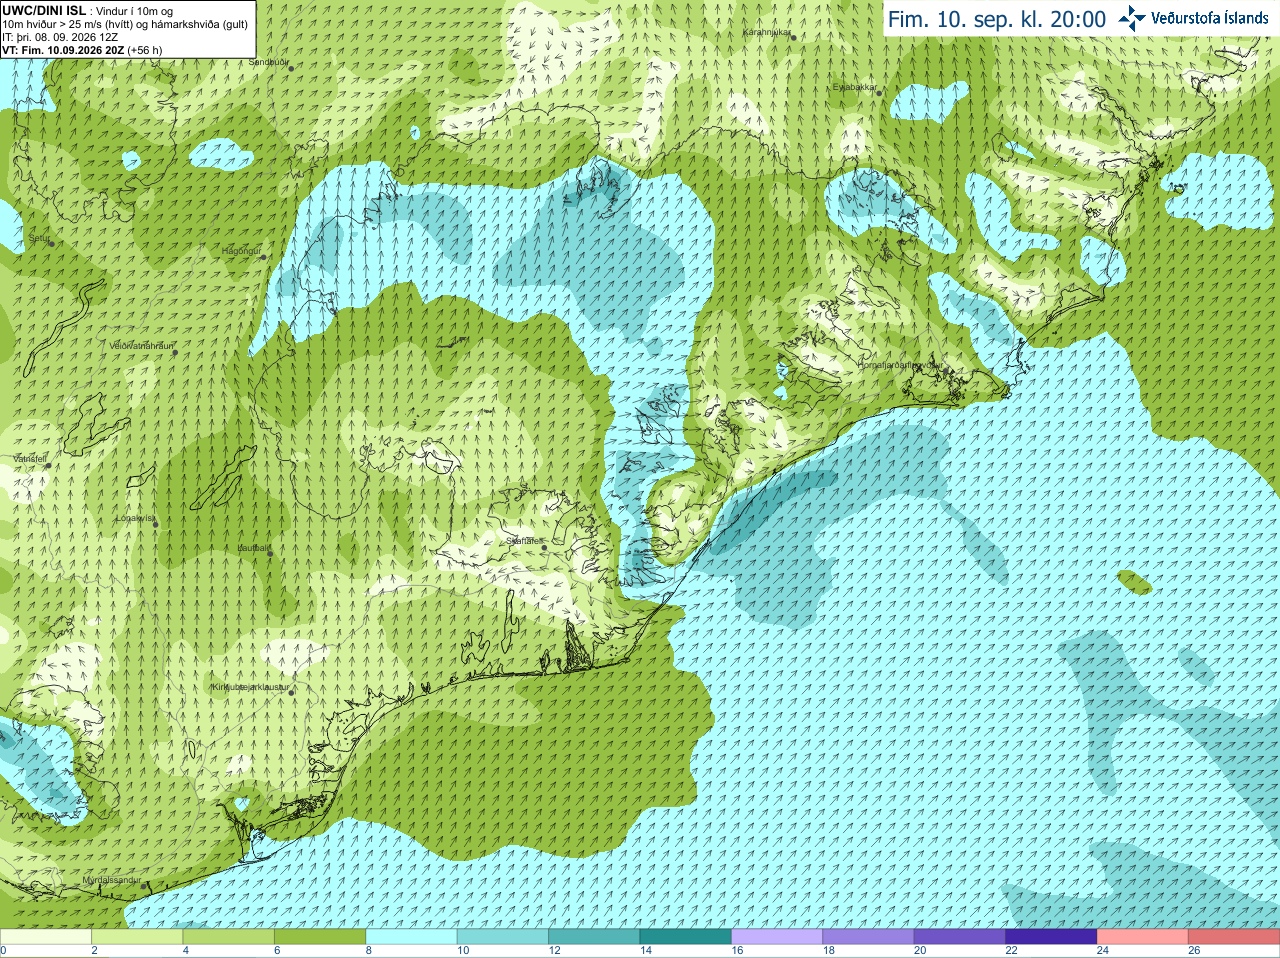Select the Kirkjubæjarklaustur station marker
Screen dimensions: 1280x958
pos(292,693)
